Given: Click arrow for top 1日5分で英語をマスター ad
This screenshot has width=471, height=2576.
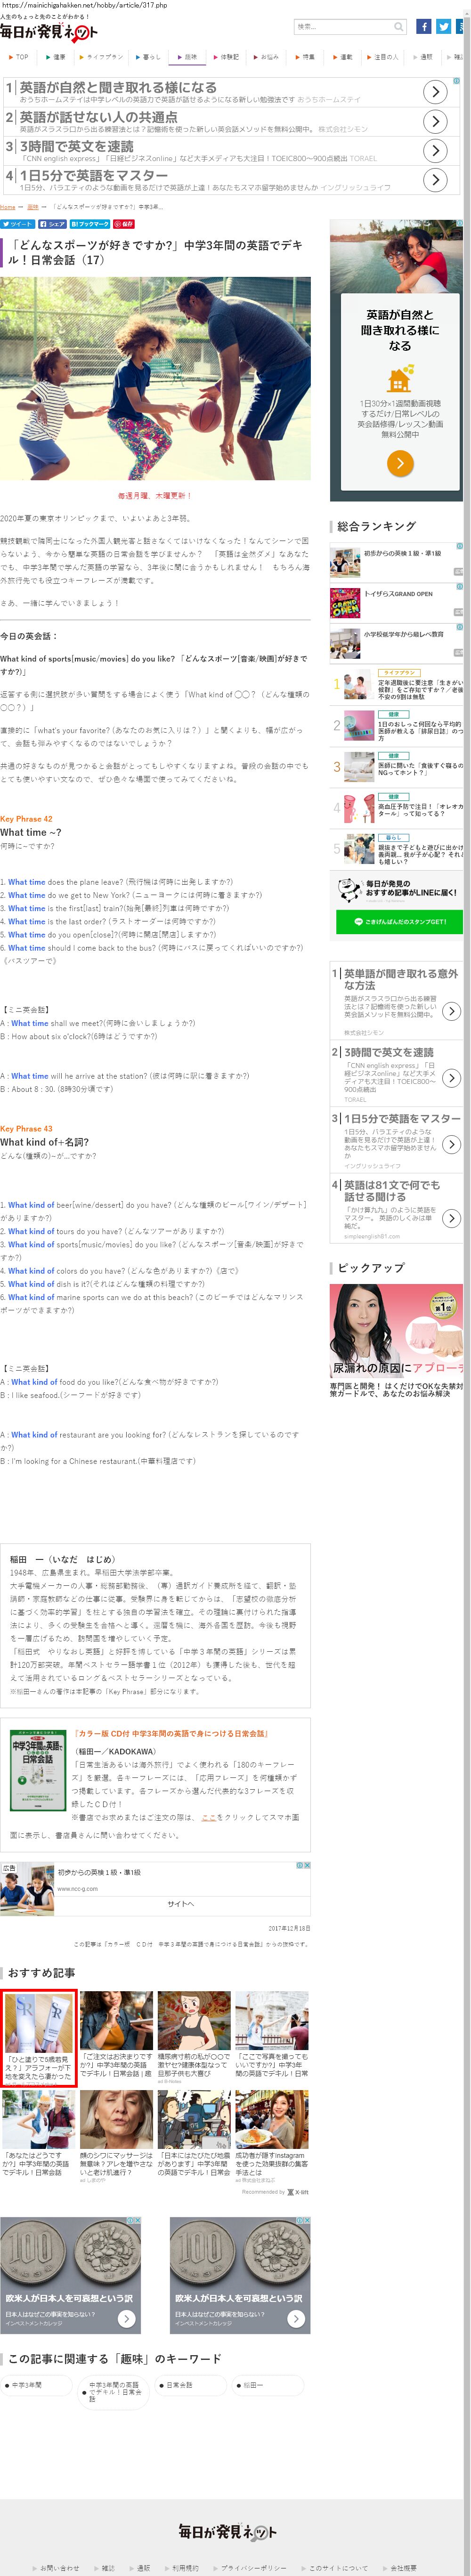Looking at the screenshot, I should pyautogui.click(x=435, y=179).
